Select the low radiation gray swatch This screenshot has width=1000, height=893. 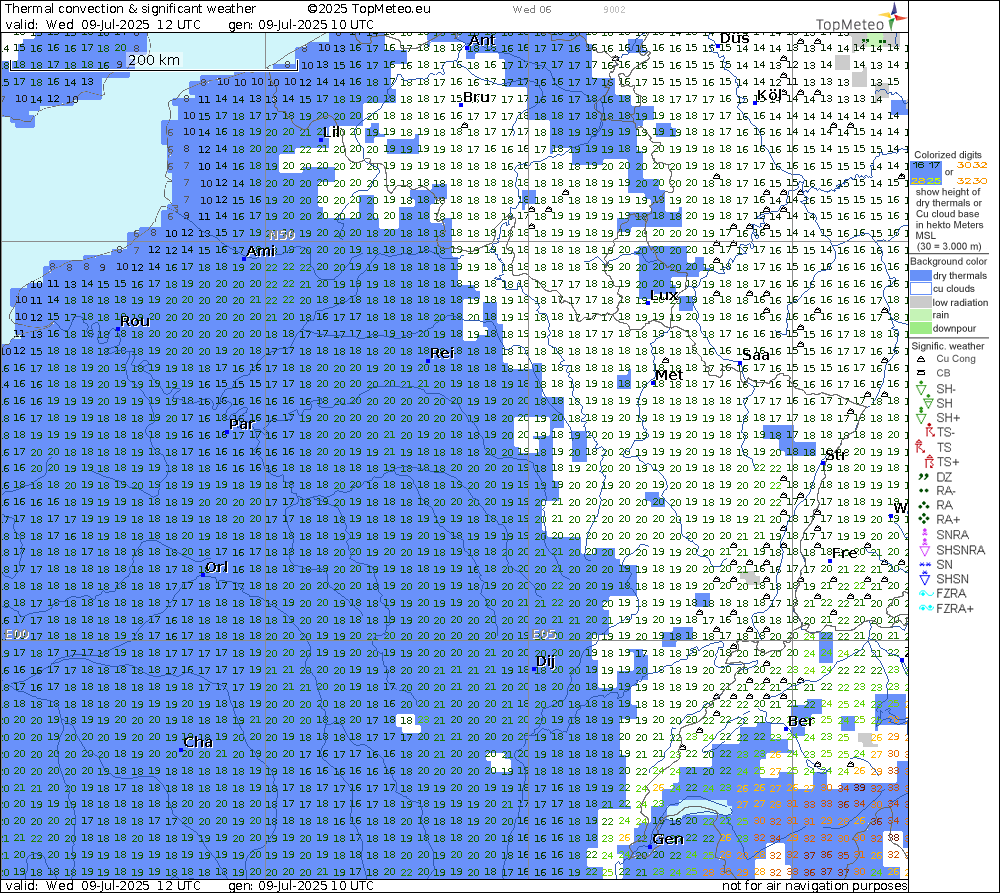pyautogui.click(x=920, y=302)
